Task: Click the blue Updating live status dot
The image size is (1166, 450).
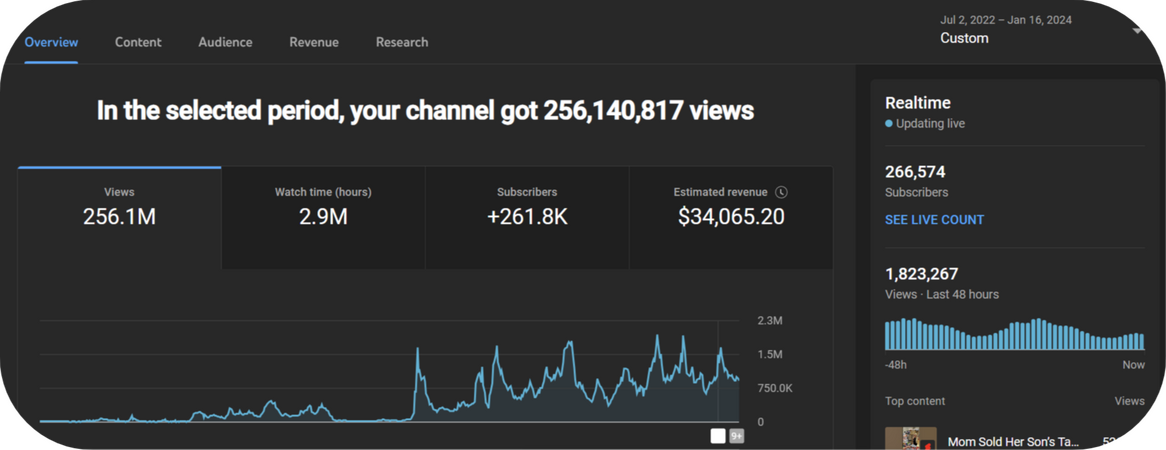Action: 889,124
